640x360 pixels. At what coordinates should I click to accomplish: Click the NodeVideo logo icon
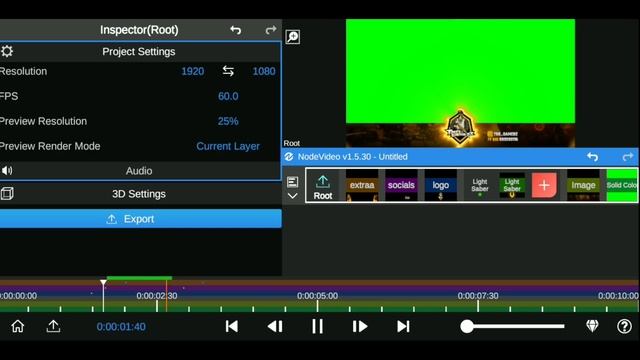tap(289, 157)
